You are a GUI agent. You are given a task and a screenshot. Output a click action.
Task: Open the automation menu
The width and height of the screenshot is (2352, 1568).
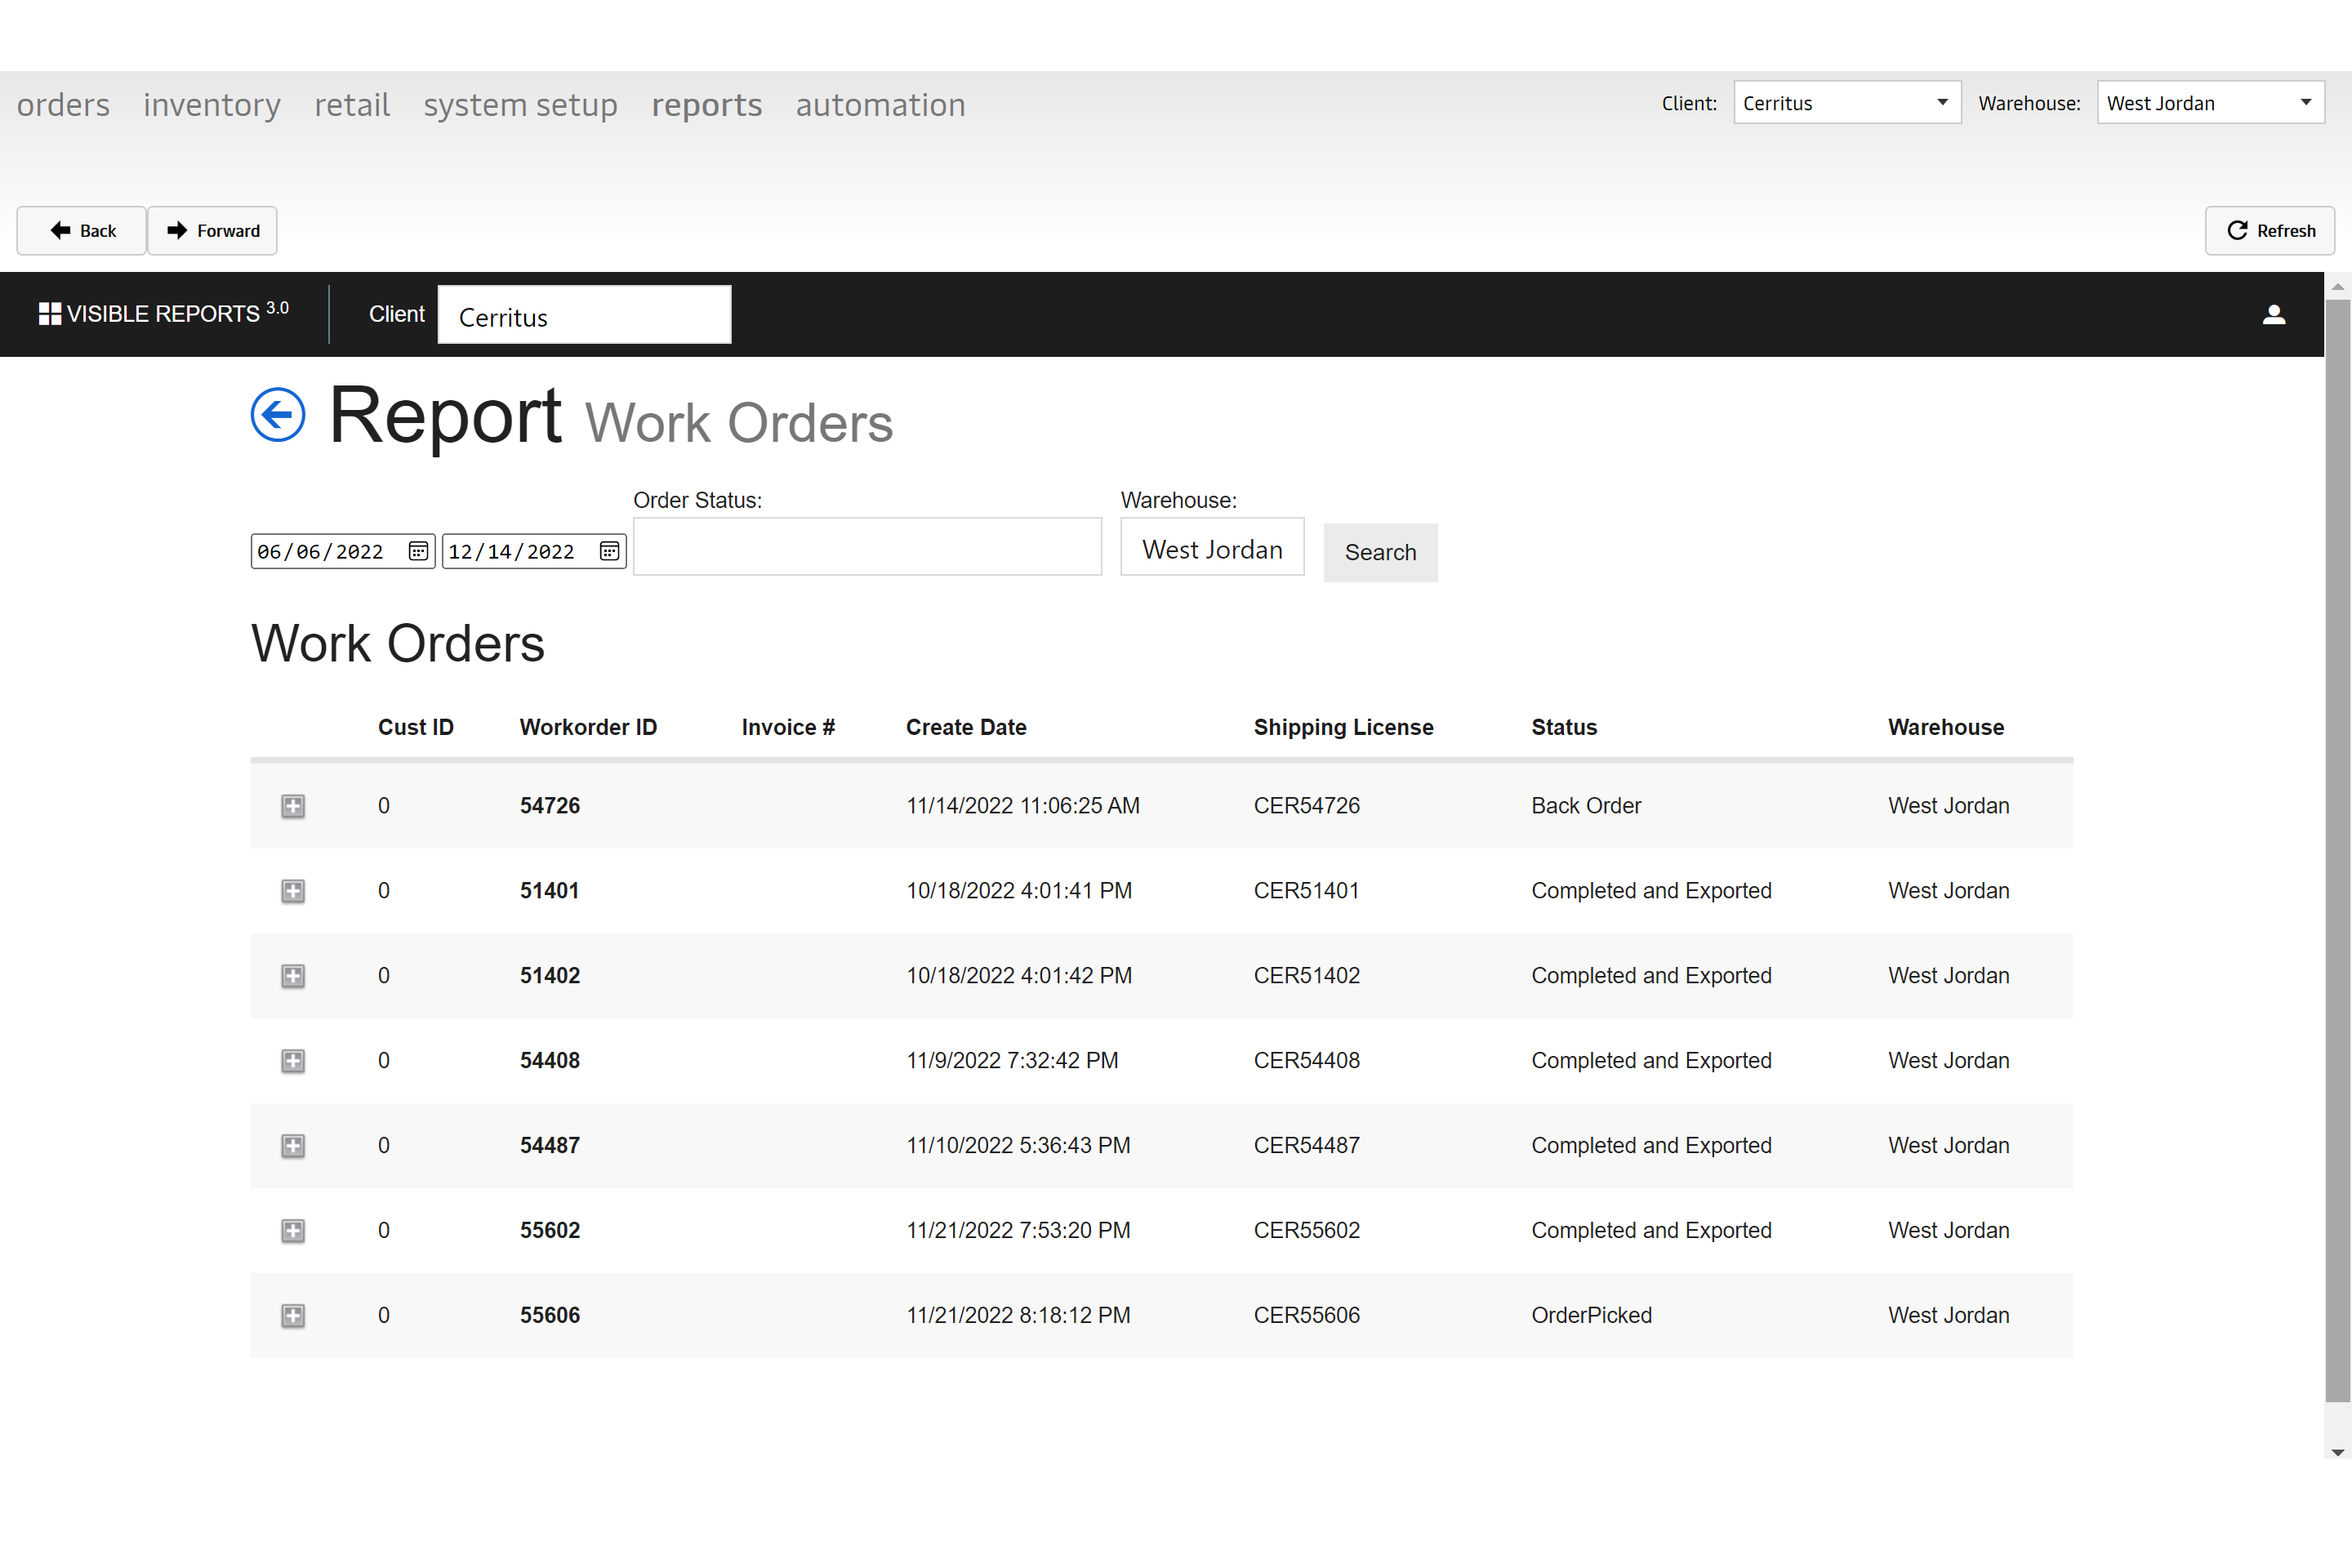coord(881,105)
